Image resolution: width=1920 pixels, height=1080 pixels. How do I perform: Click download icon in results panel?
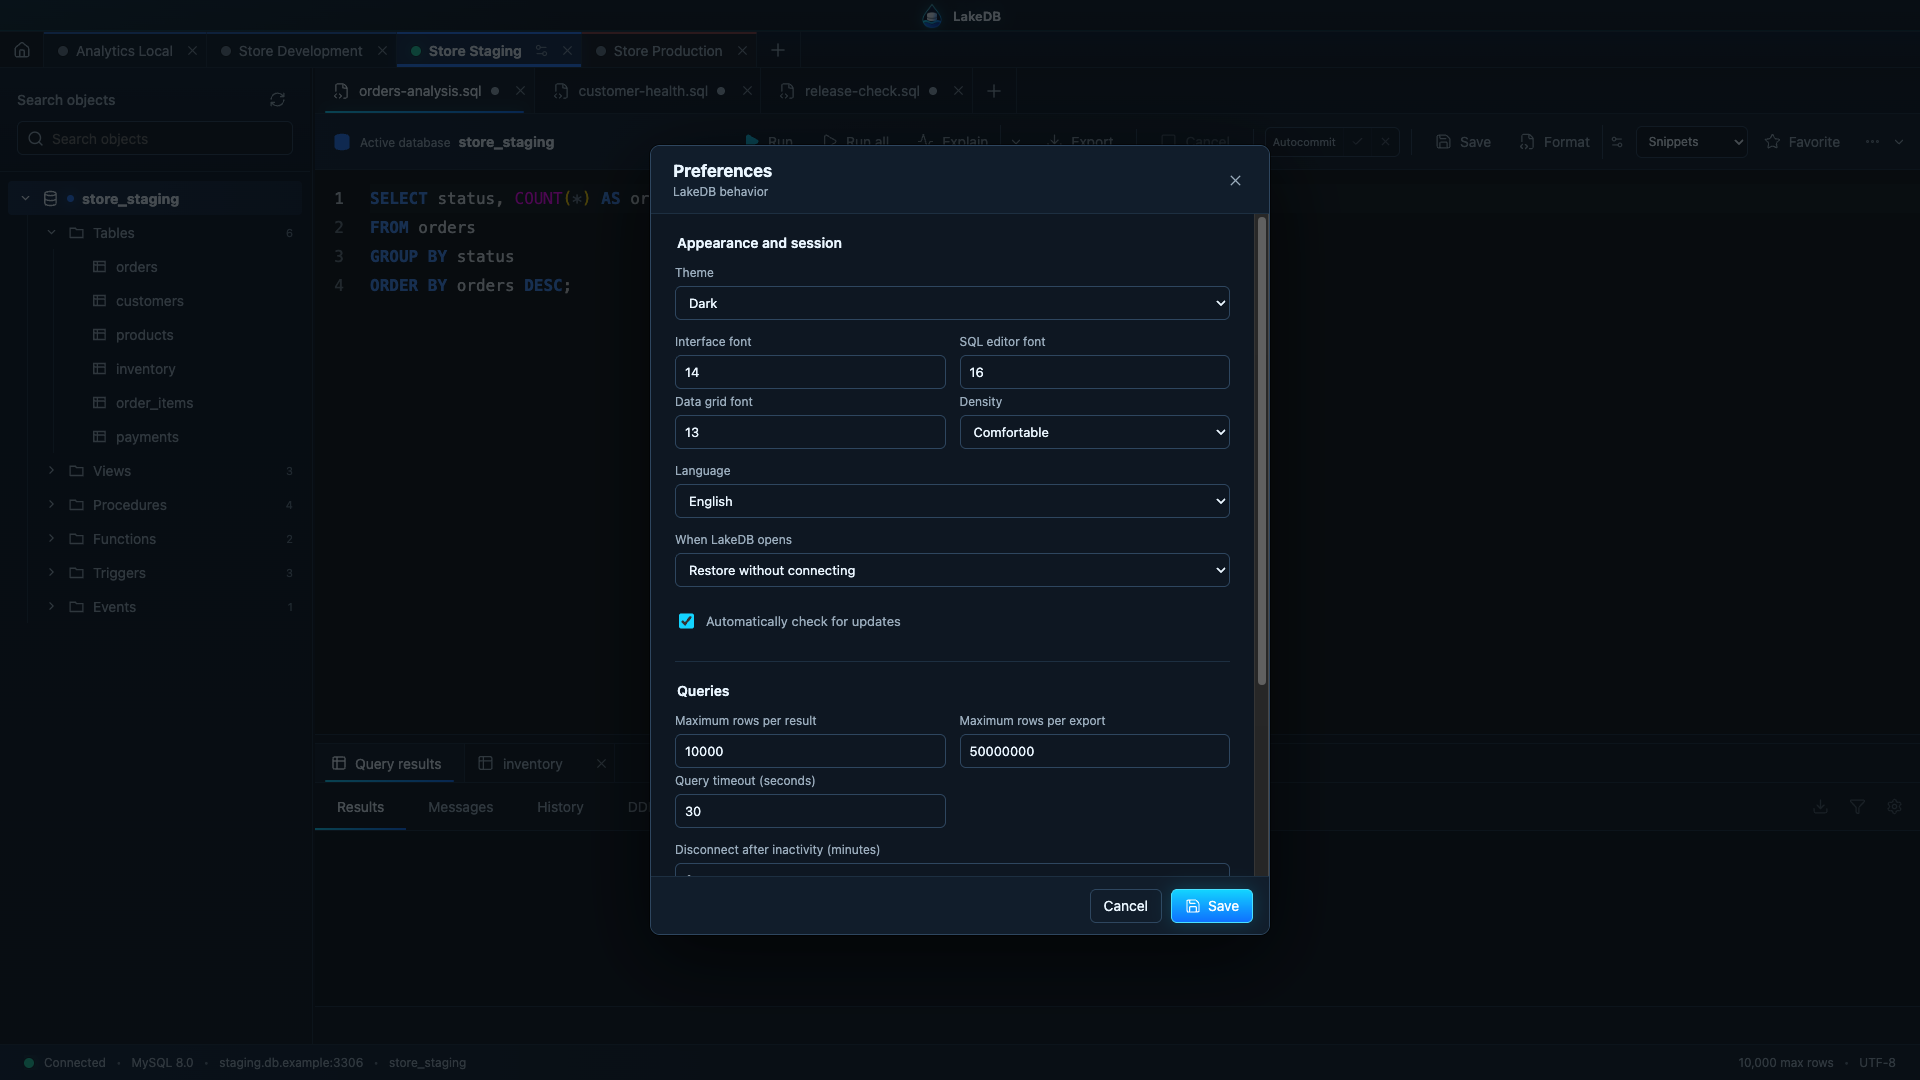tap(1820, 807)
